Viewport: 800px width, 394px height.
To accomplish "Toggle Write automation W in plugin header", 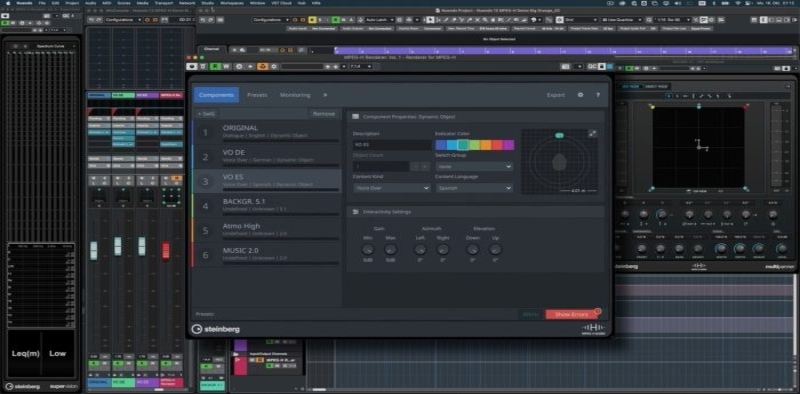I will (x=226, y=66).
